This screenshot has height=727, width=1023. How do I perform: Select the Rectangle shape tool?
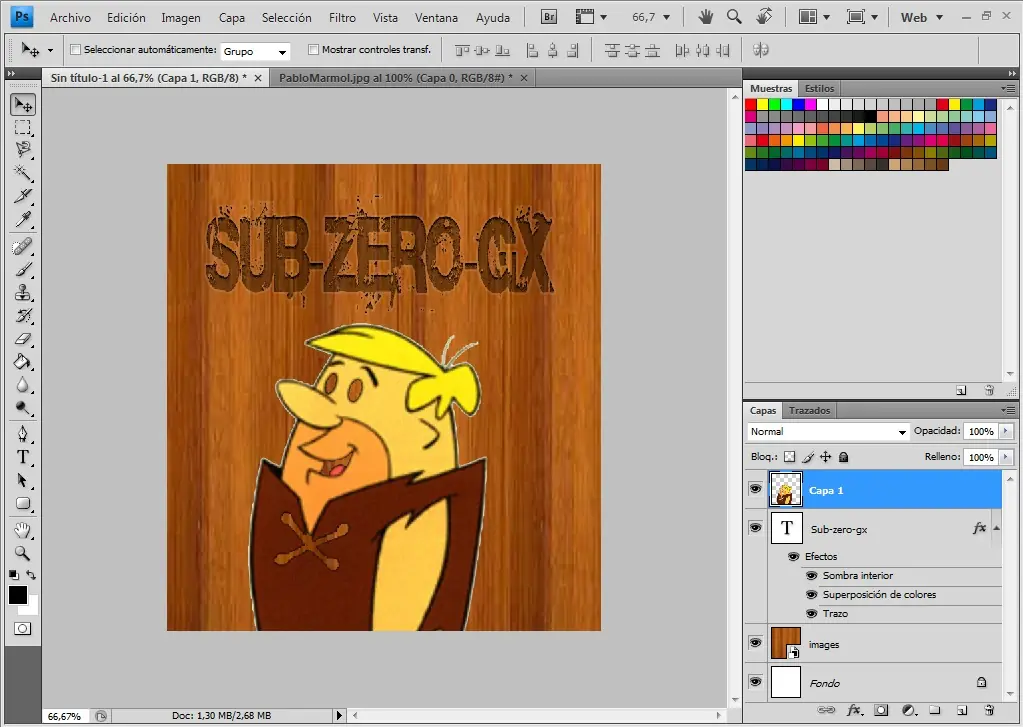[23, 503]
